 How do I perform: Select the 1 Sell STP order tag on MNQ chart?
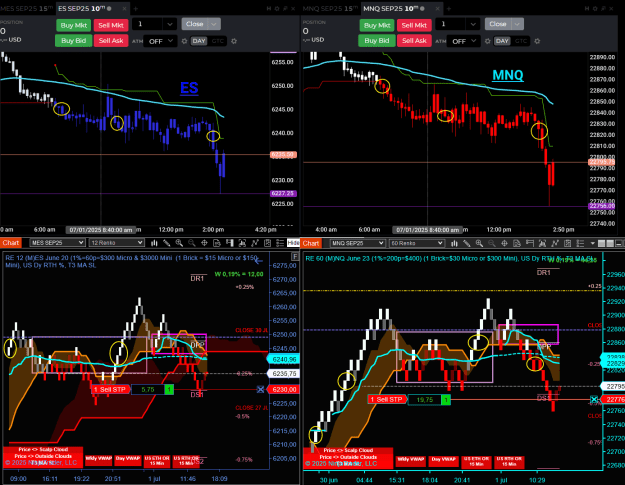click(387, 399)
